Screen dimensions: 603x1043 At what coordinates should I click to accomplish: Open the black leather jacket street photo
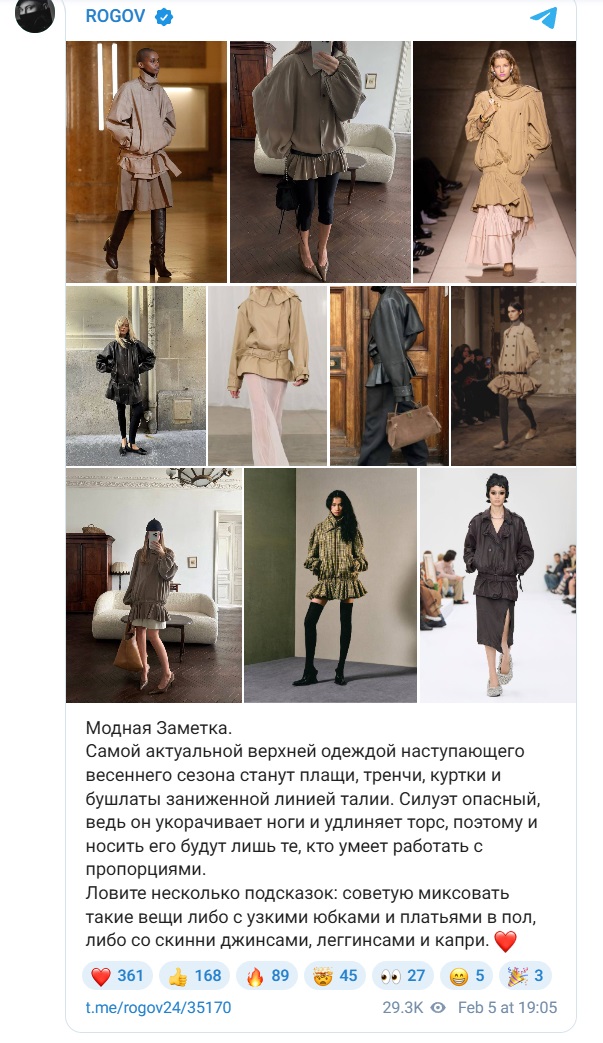pyautogui.click(x=136, y=376)
